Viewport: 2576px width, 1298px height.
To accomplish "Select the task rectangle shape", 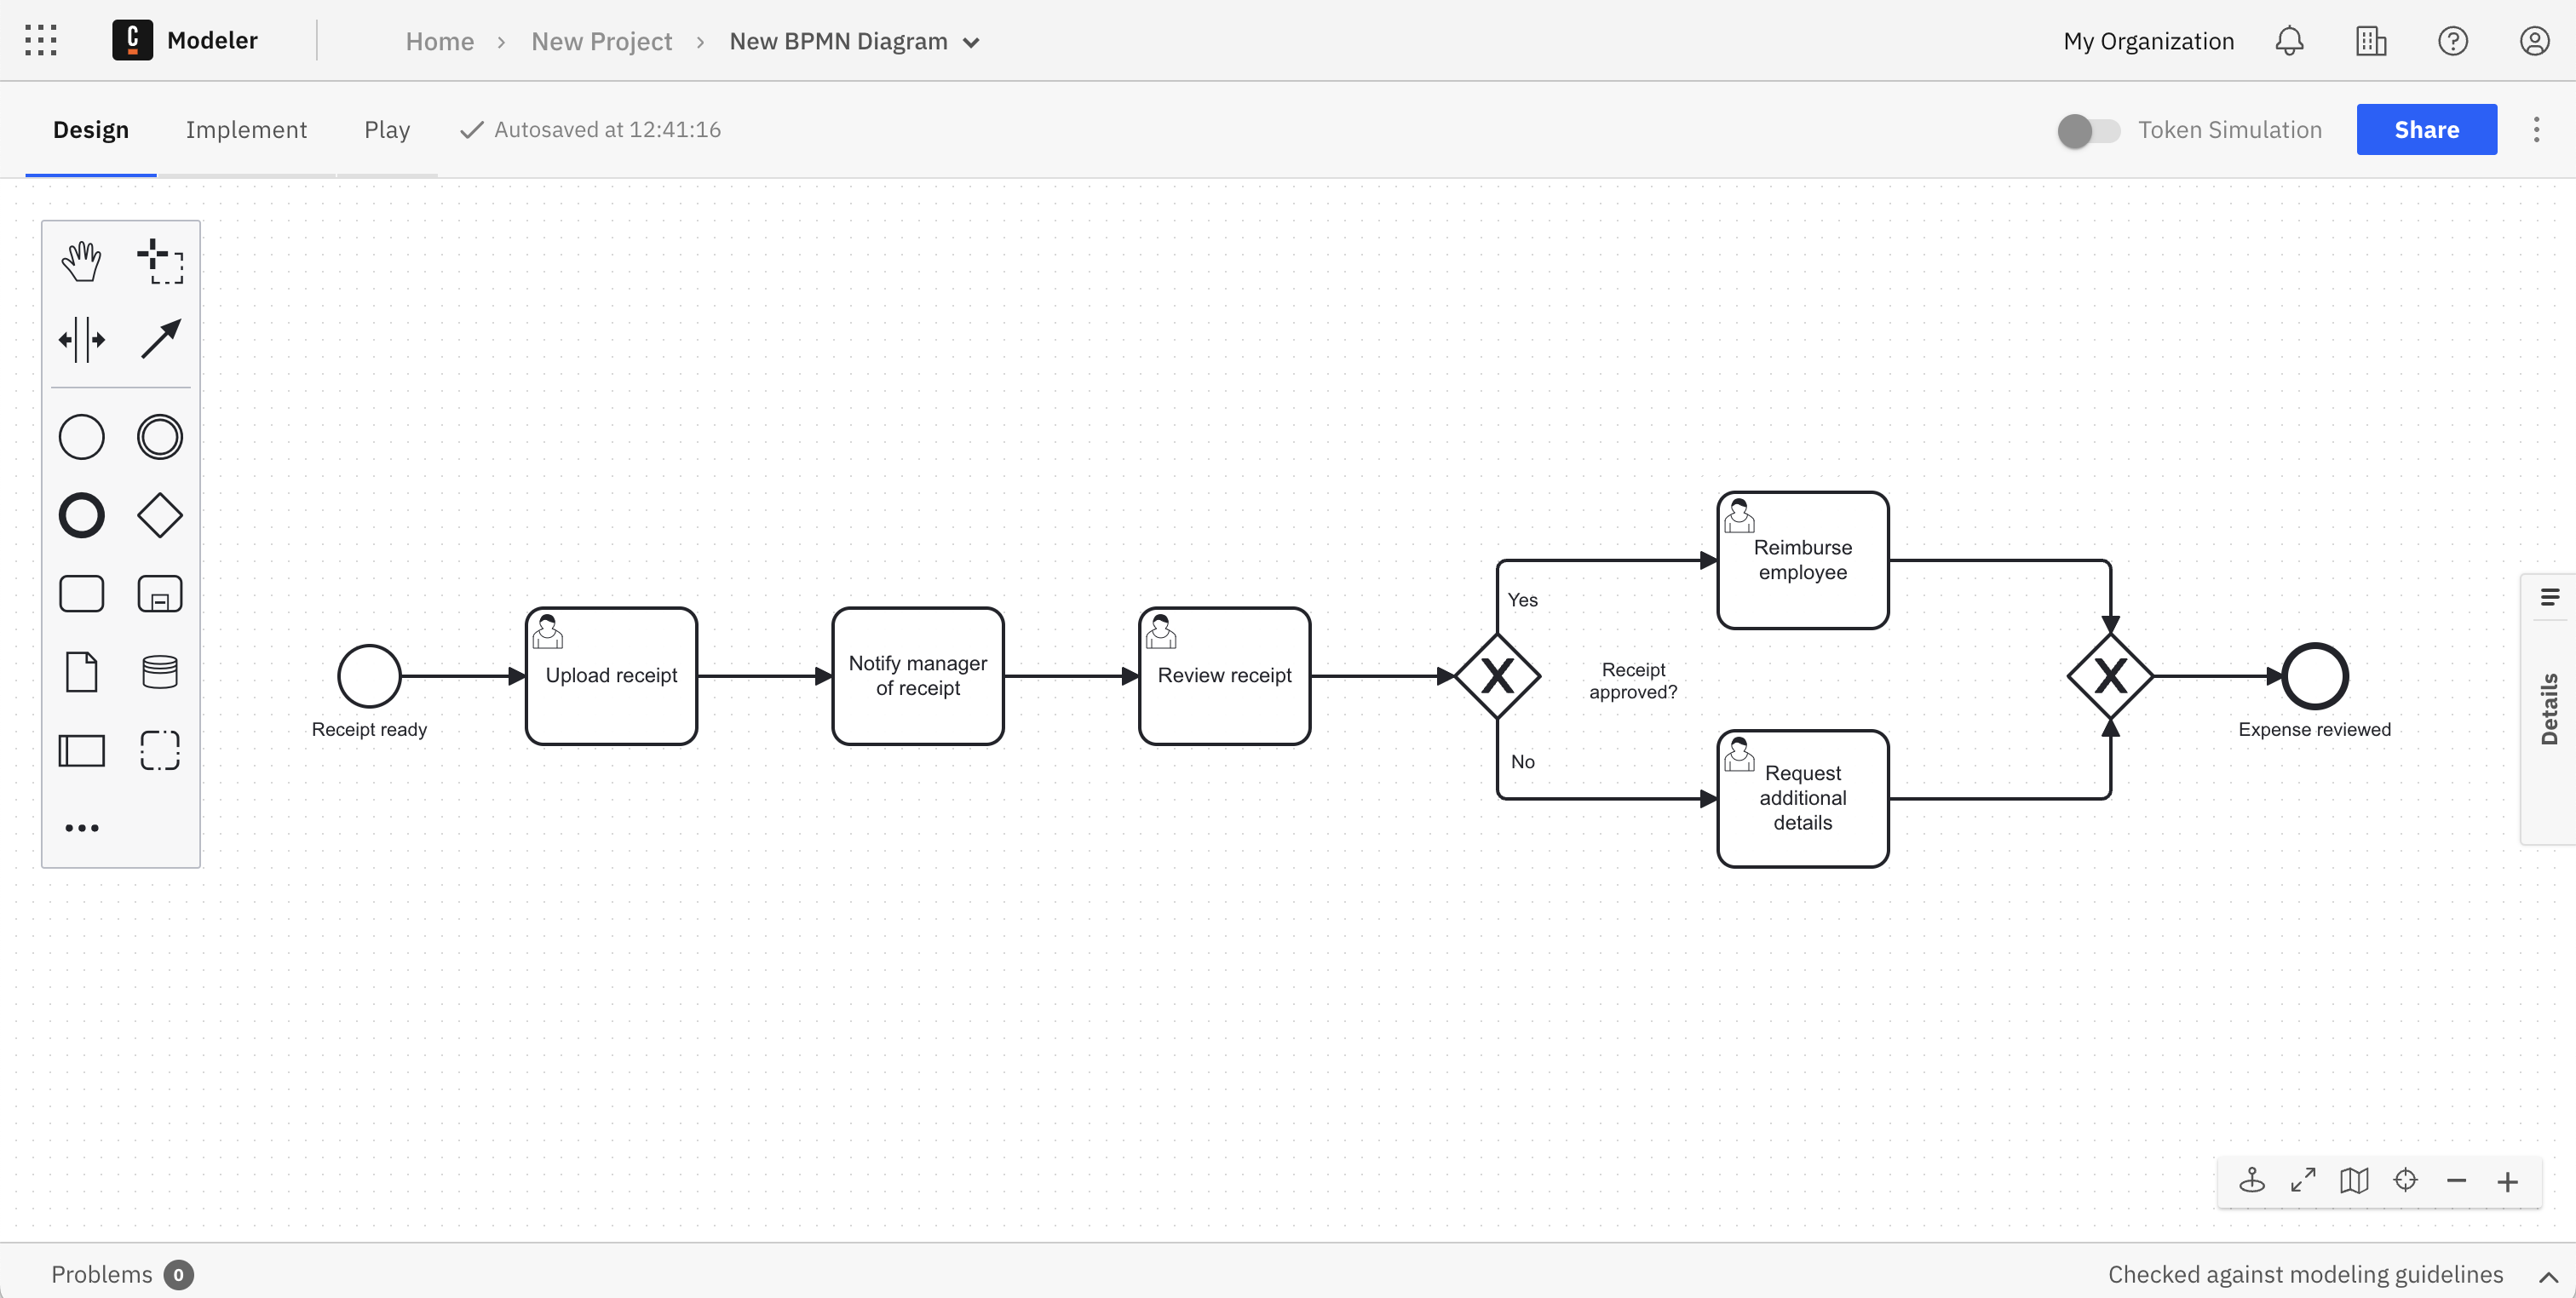I will (81, 594).
